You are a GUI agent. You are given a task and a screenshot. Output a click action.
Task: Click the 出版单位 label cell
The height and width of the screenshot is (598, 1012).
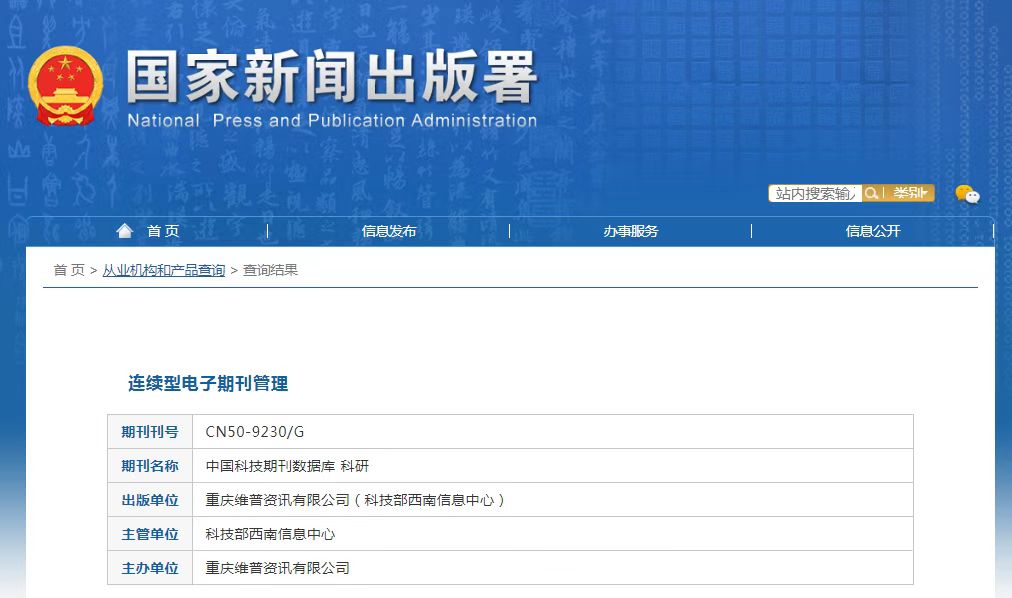[150, 500]
